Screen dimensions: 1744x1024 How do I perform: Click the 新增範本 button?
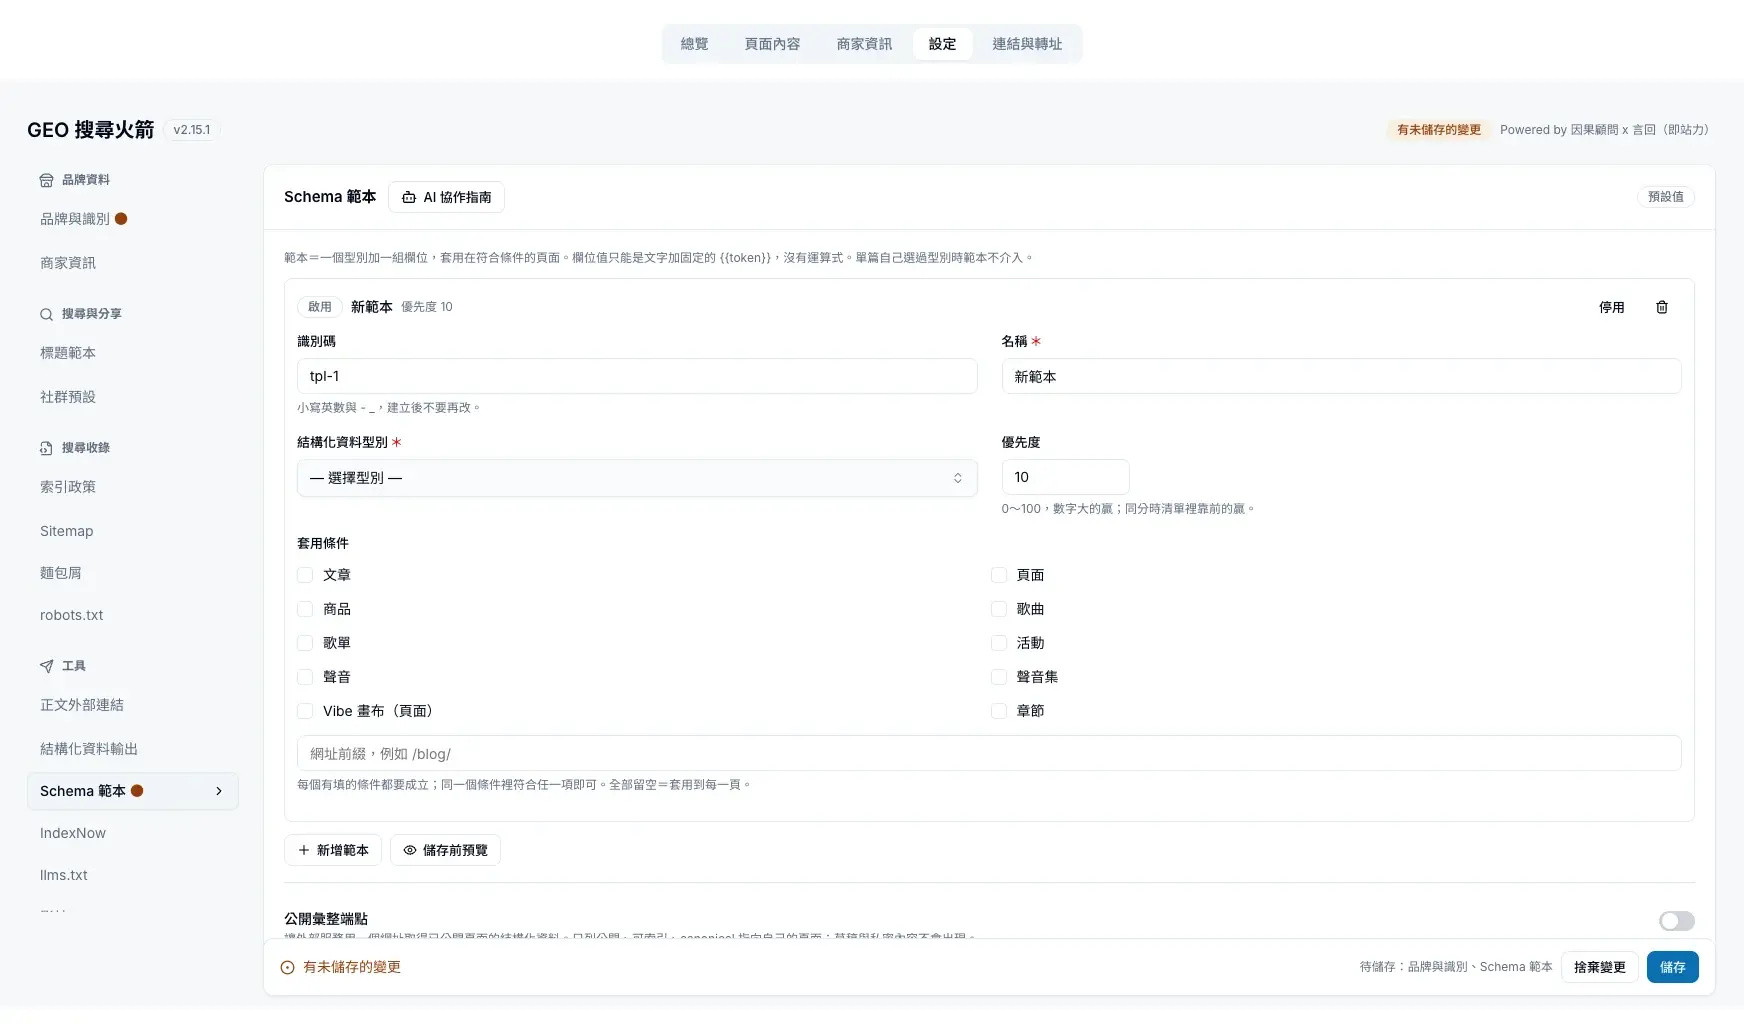(x=333, y=850)
